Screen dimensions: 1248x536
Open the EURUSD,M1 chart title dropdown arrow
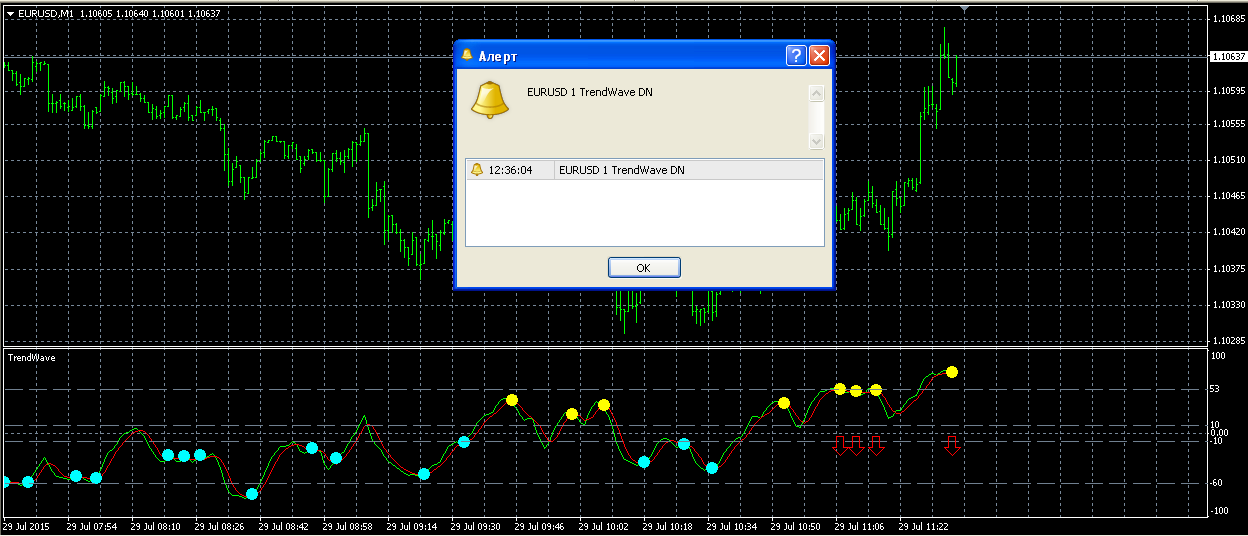click(x=10, y=14)
